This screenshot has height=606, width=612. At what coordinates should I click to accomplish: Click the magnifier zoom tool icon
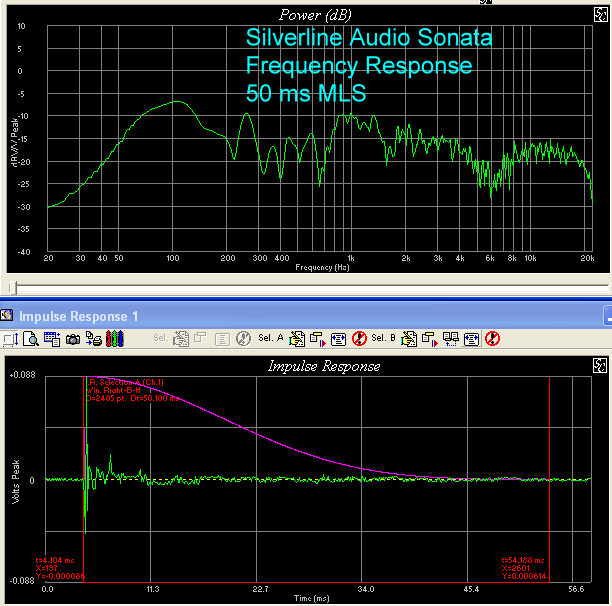click(x=31, y=339)
